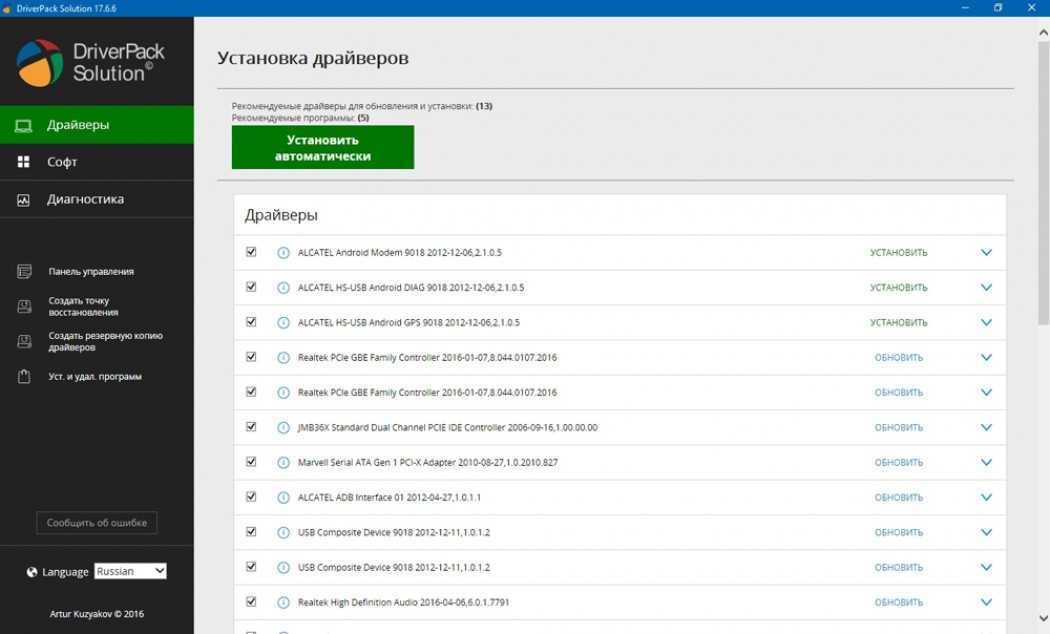Screen dimensions: 1050x634
Task: Open Уст. и удал. программ entry
Action: tap(95, 376)
